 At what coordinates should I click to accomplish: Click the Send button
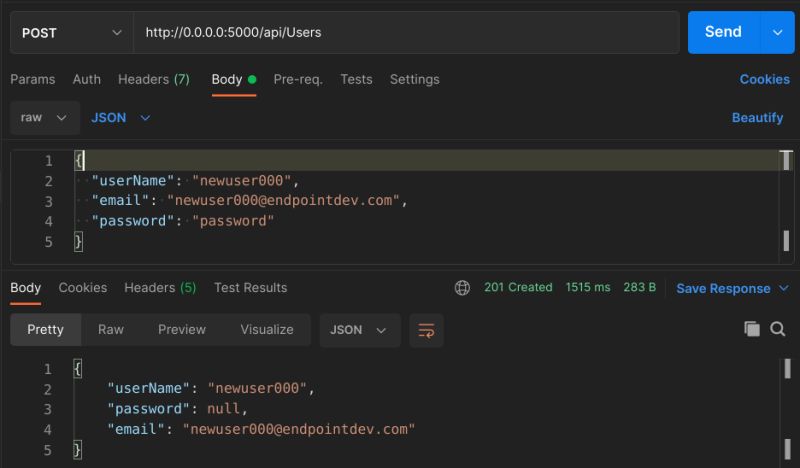(723, 32)
